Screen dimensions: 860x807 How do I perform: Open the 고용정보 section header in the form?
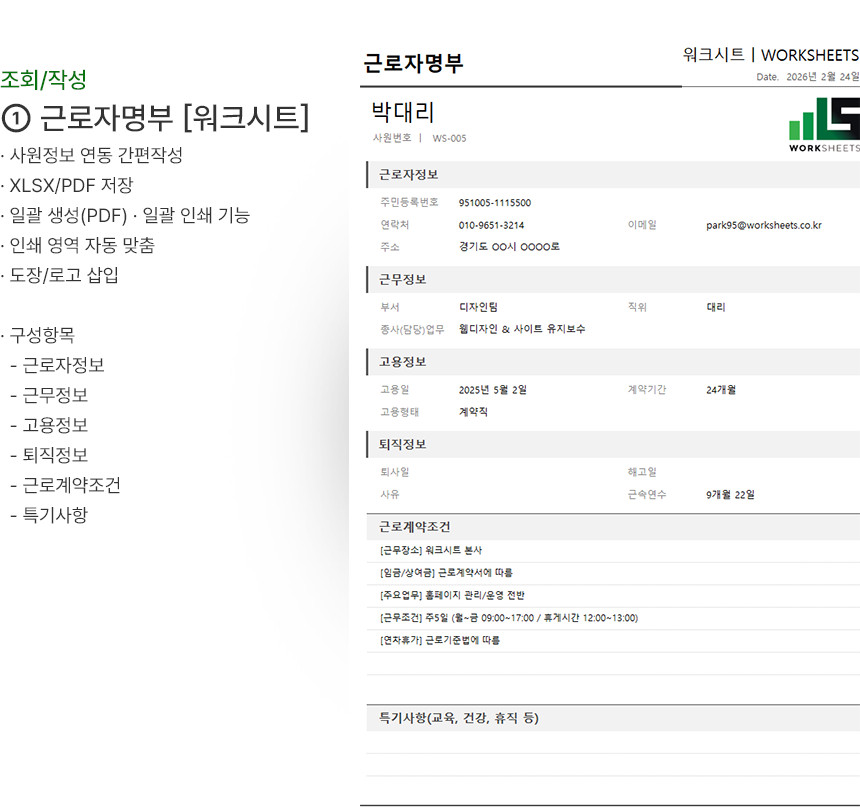pos(402,362)
